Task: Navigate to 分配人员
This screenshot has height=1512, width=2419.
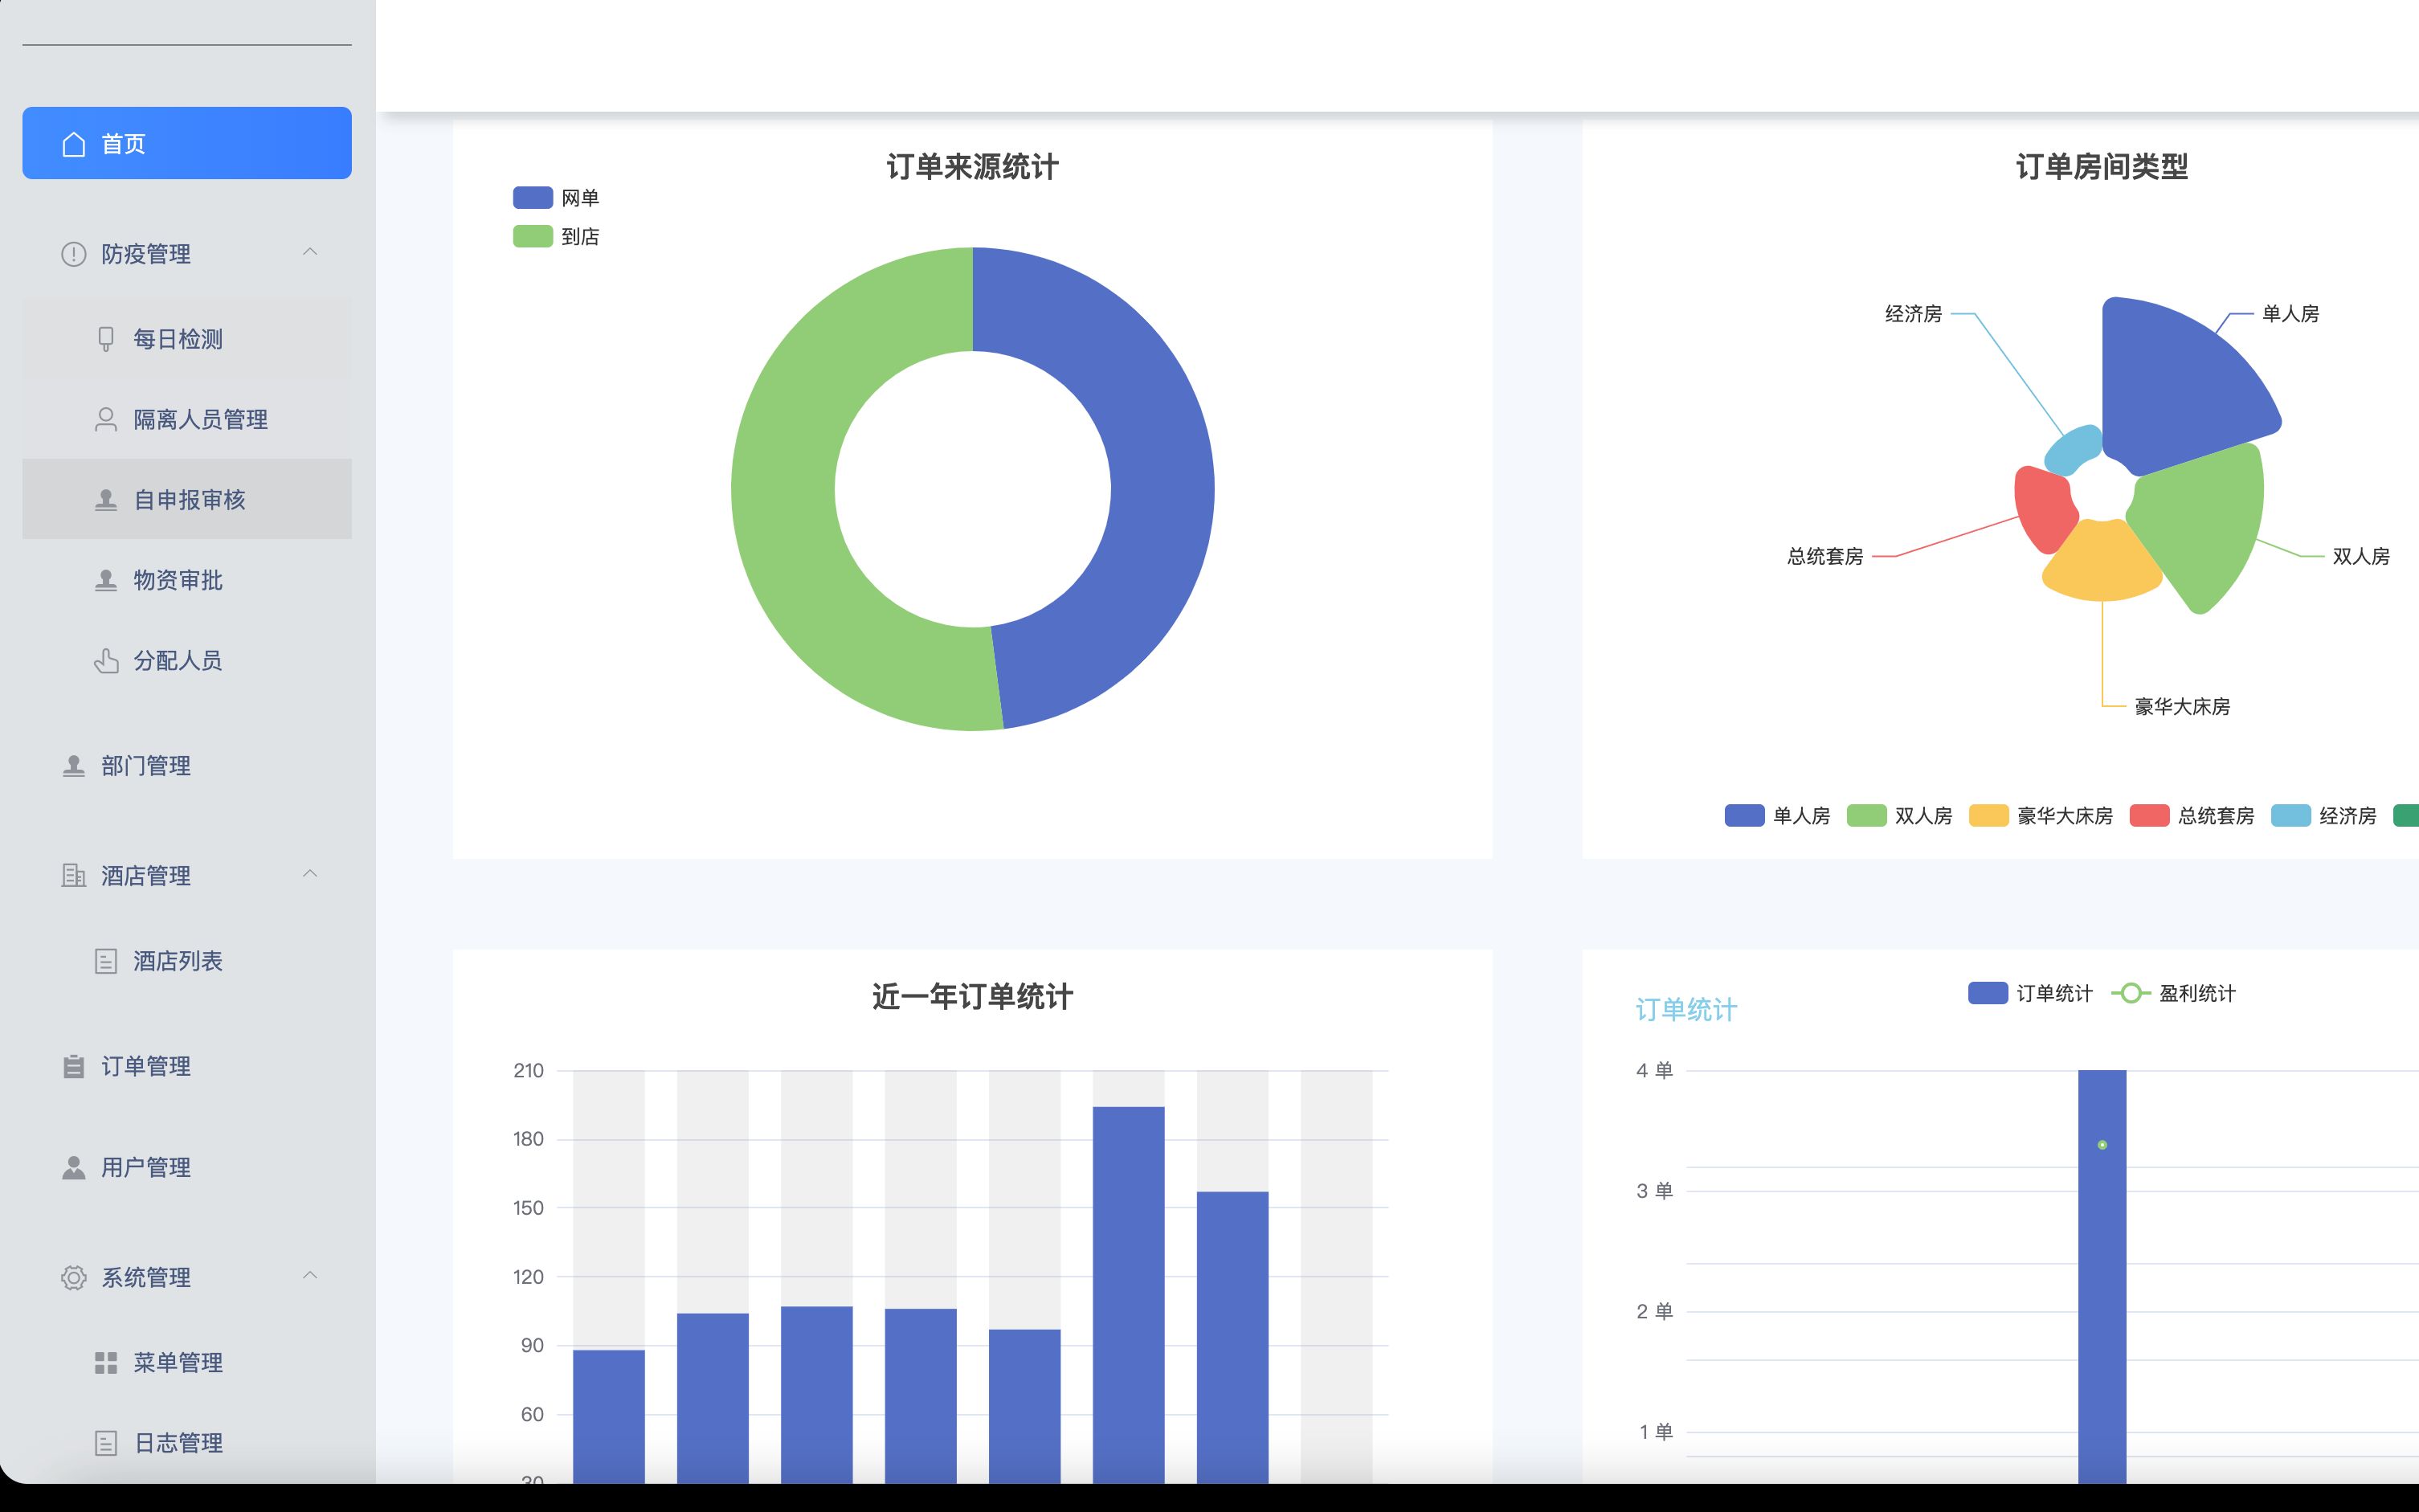Action: click(x=187, y=660)
